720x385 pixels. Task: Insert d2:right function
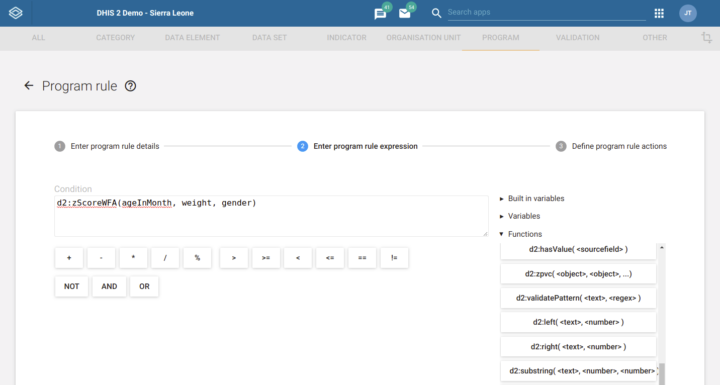pos(578,346)
